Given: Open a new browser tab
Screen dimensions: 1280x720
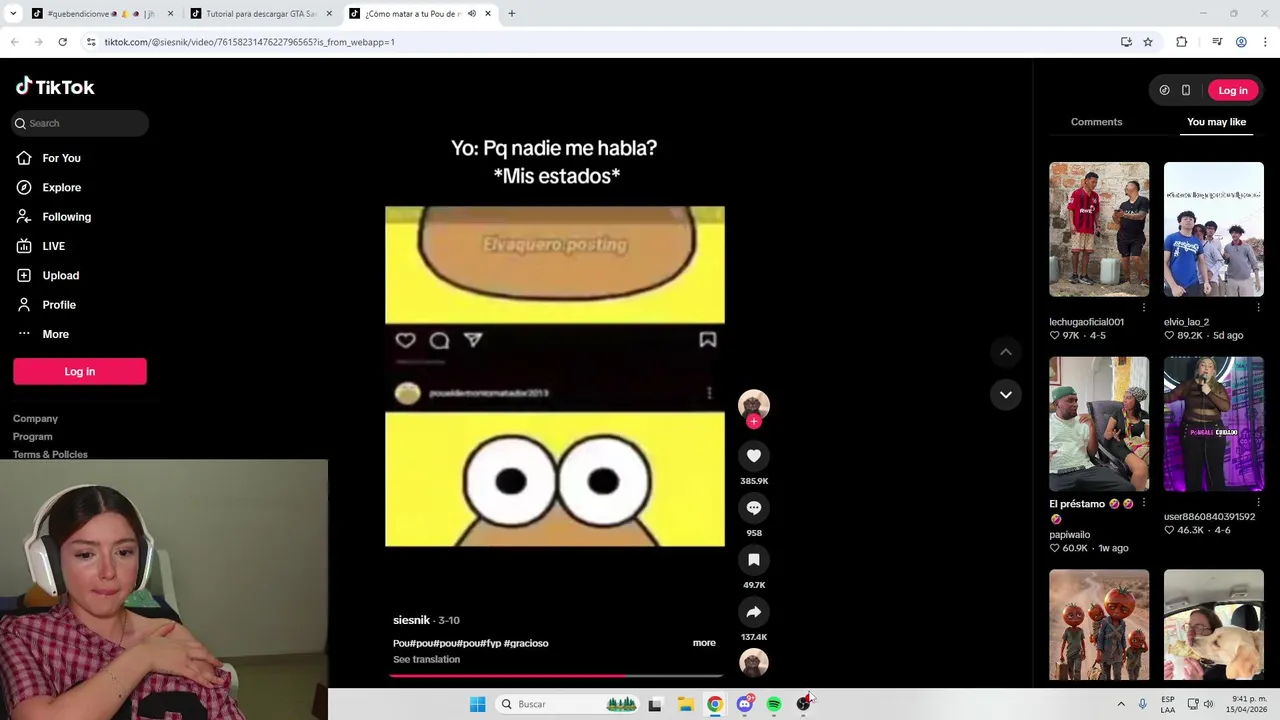Looking at the screenshot, I should (511, 14).
